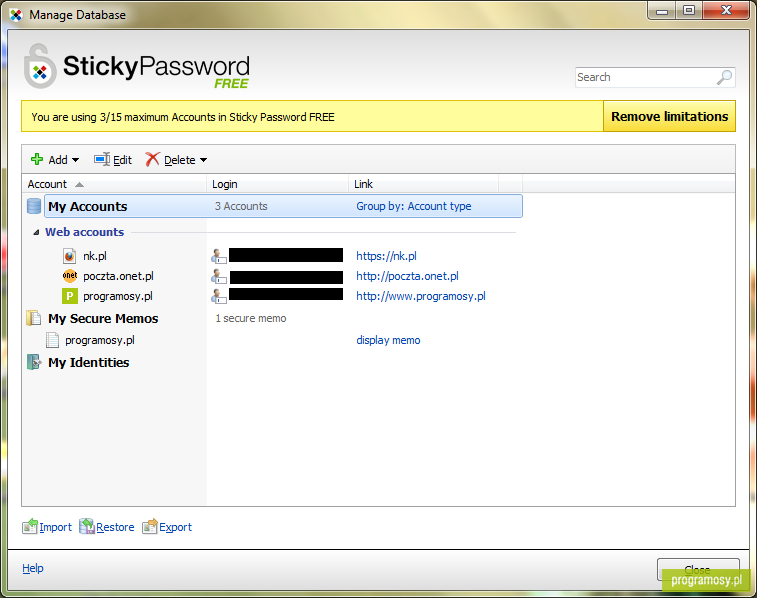Click the display memo link
Screen dimensions: 757x598
[388, 340]
